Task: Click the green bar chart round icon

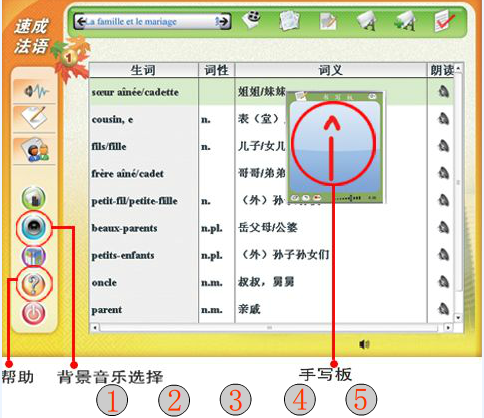Action: tap(33, 198)
